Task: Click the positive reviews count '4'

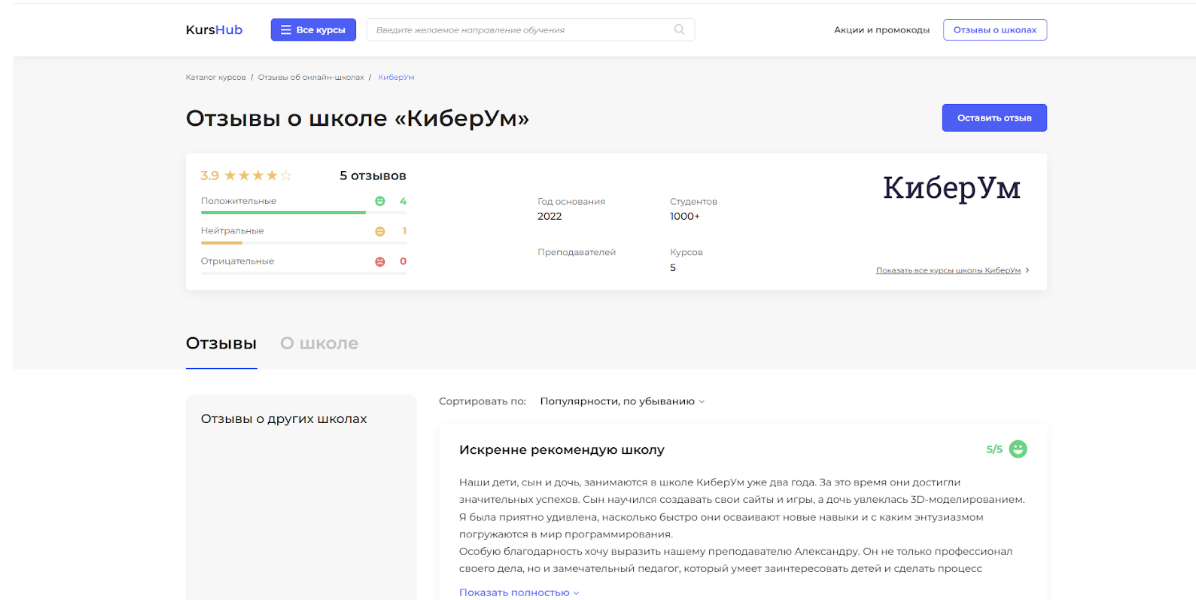Action: tap(403, 201)
